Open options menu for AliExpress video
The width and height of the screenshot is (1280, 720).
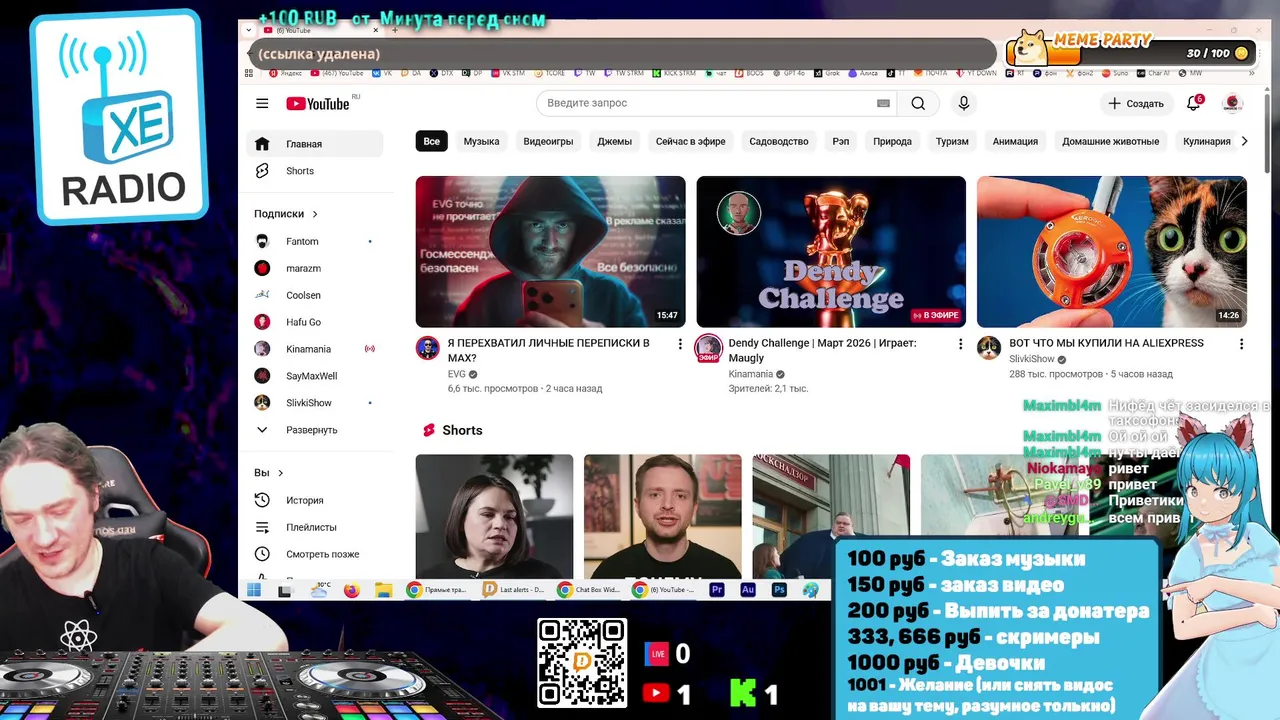(x=1241, y=344)
